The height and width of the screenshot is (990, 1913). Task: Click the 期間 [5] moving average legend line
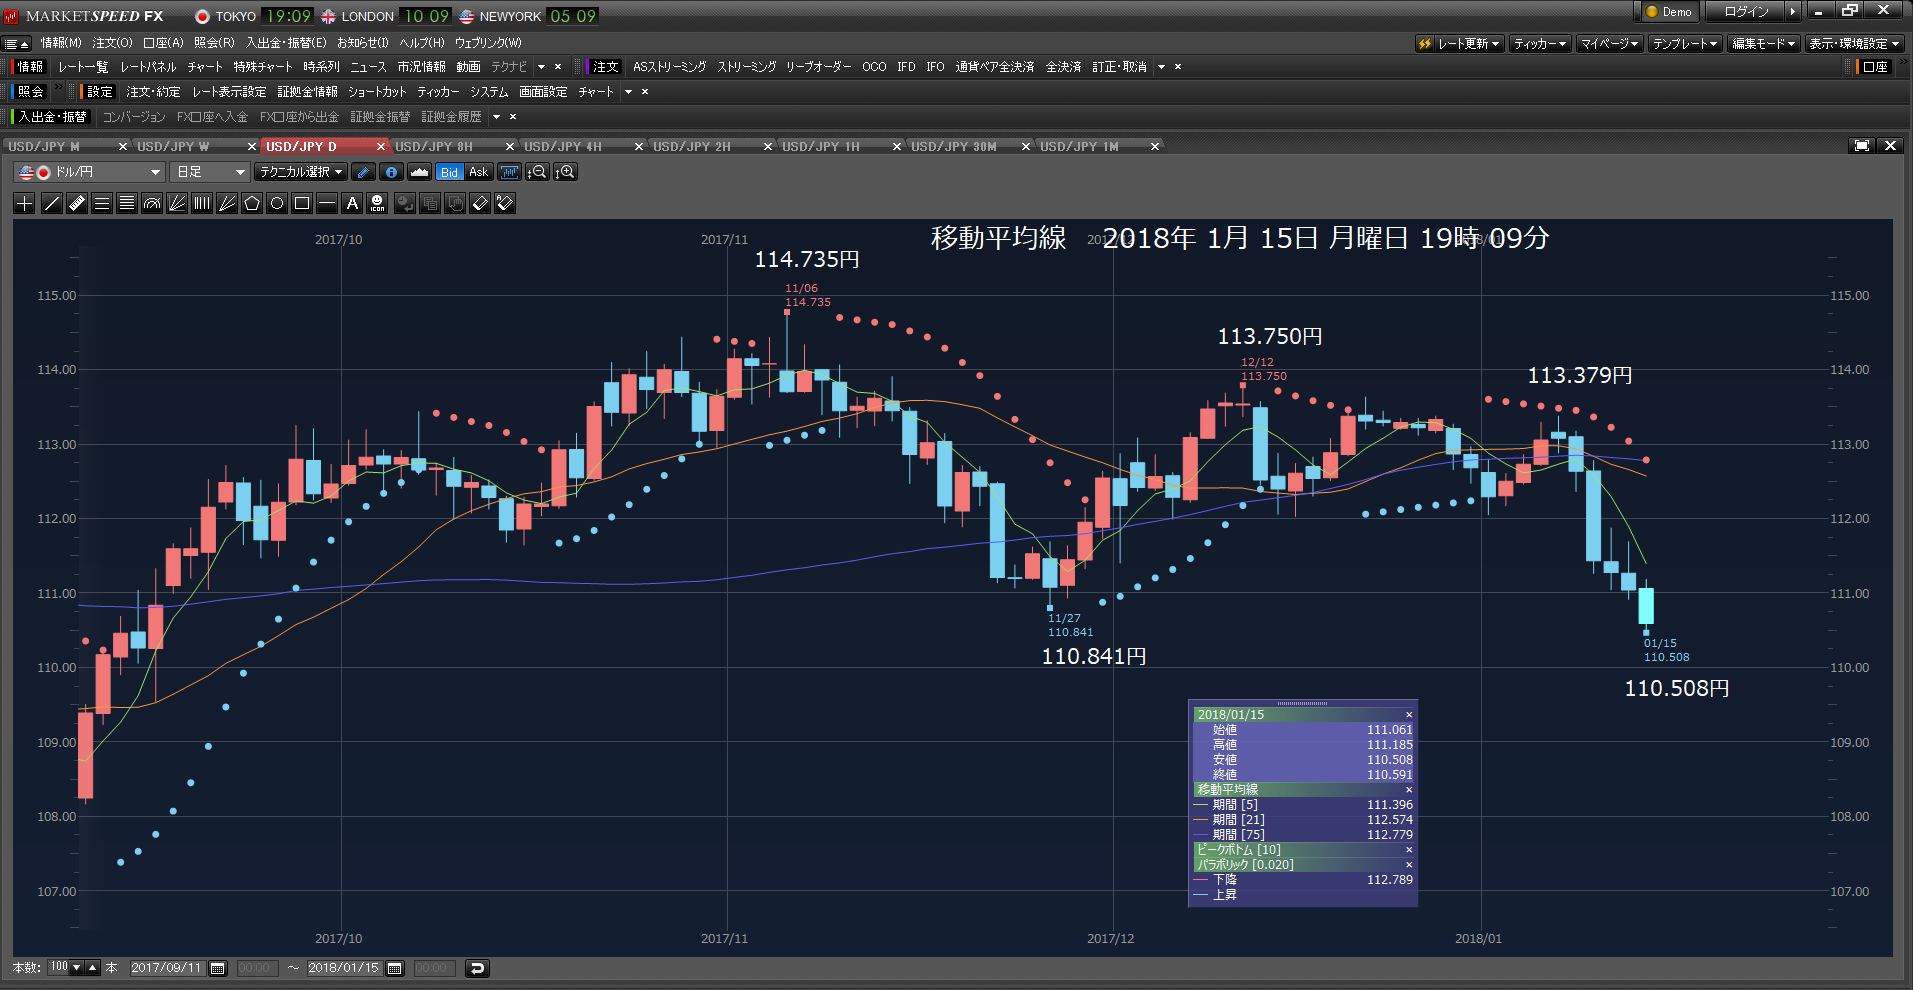[x=1303, y=805]
